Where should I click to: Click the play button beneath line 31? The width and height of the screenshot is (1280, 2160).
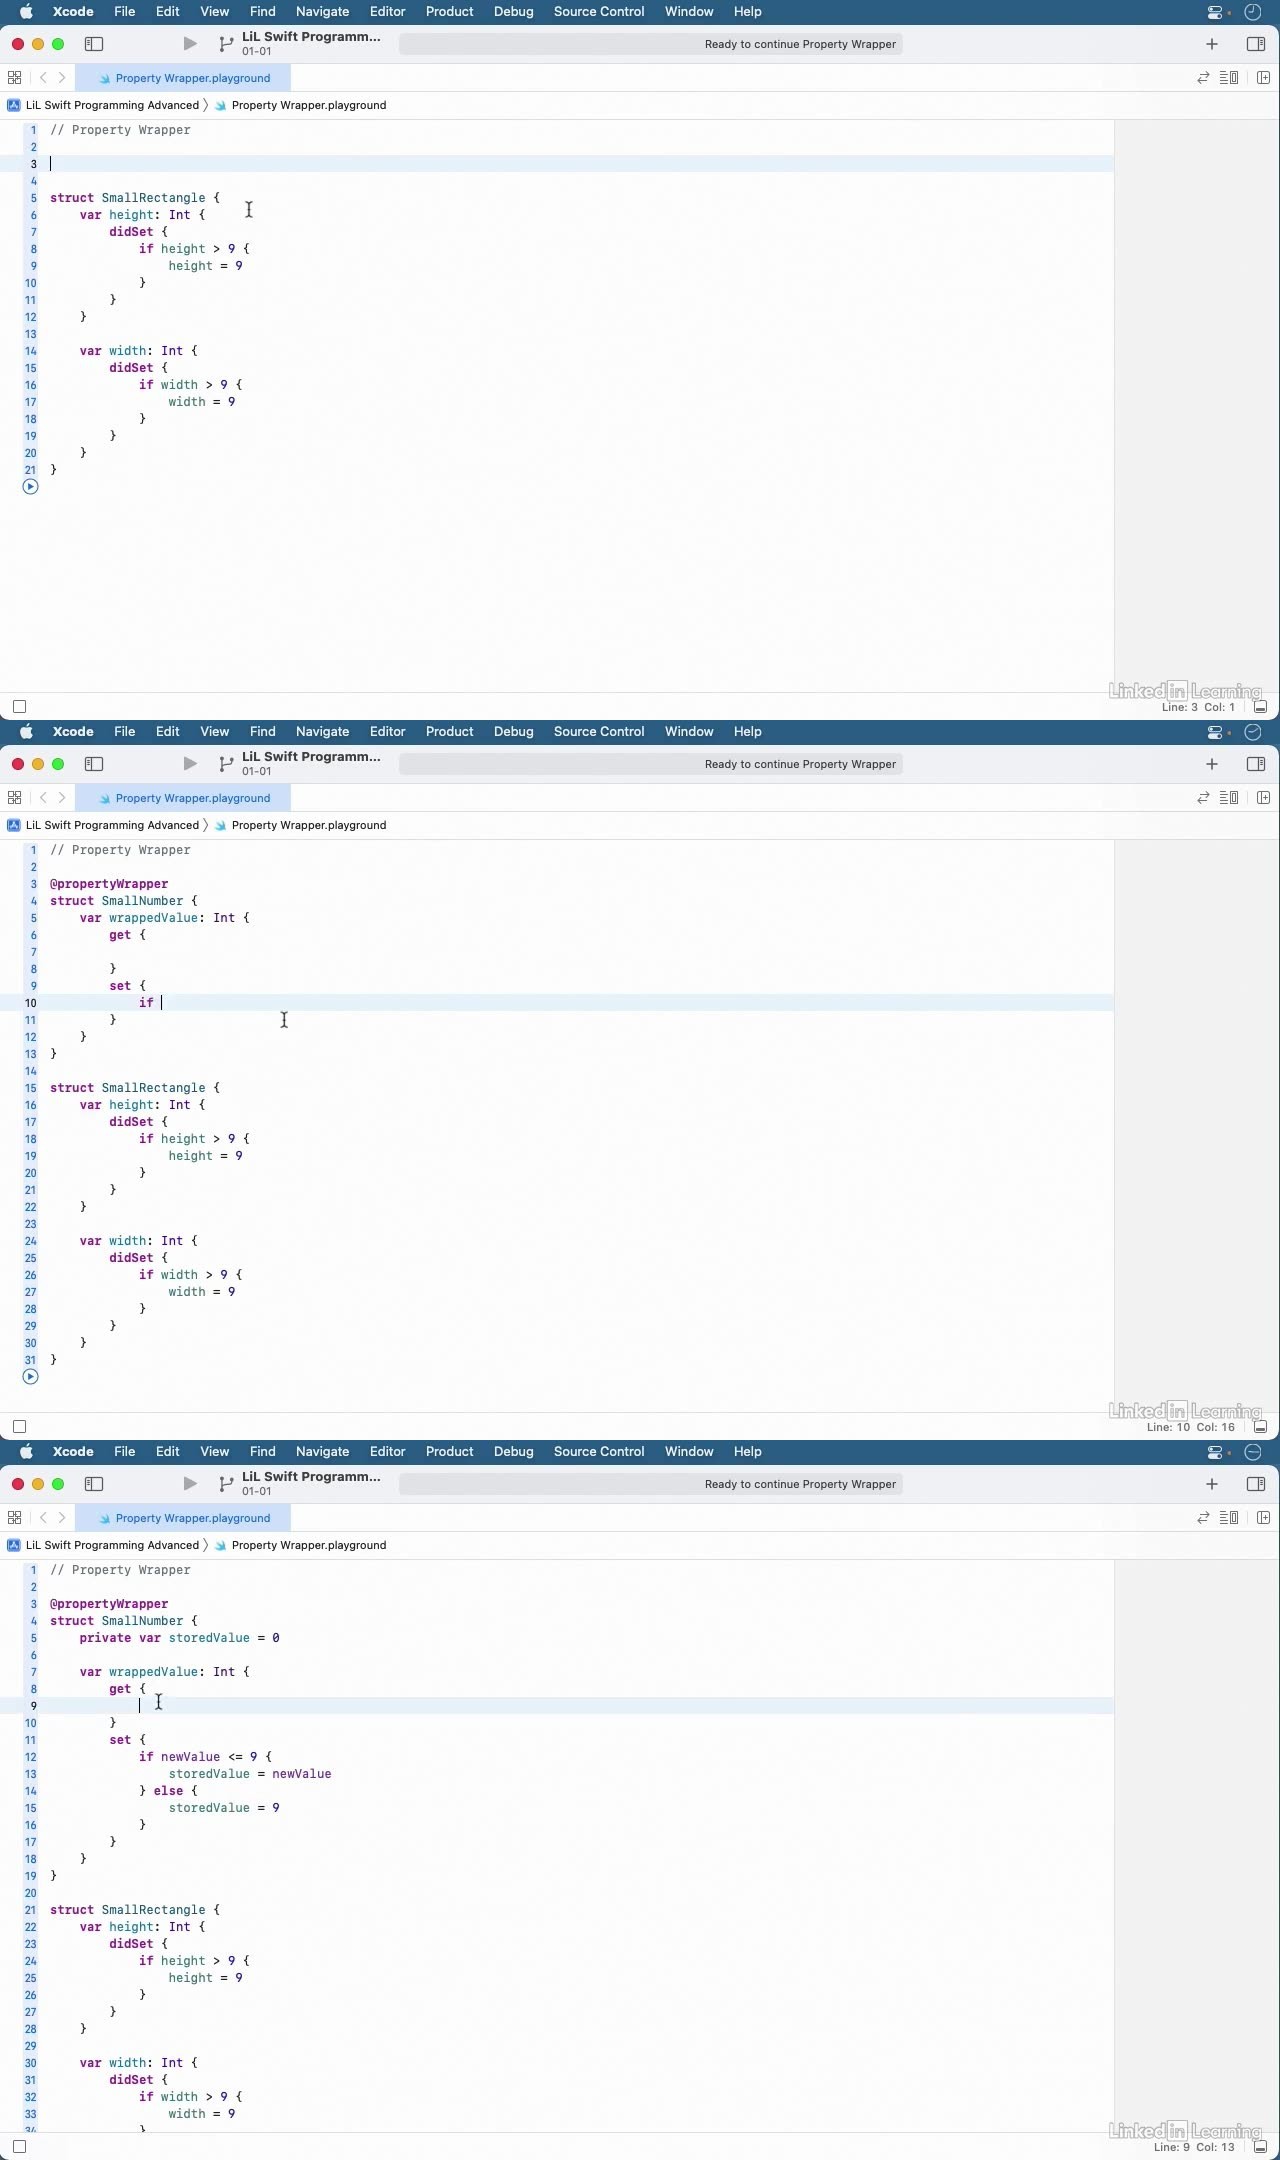point(30,1377)
